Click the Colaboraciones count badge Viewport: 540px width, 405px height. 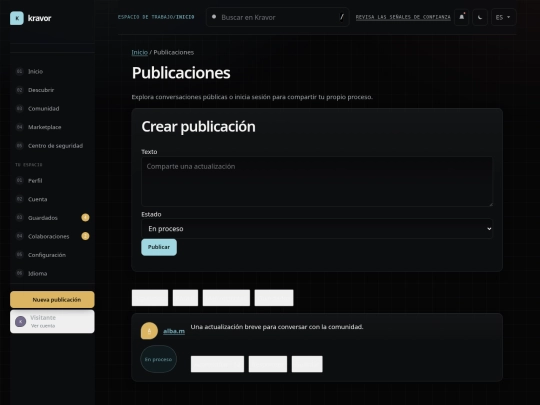point(85,236)
